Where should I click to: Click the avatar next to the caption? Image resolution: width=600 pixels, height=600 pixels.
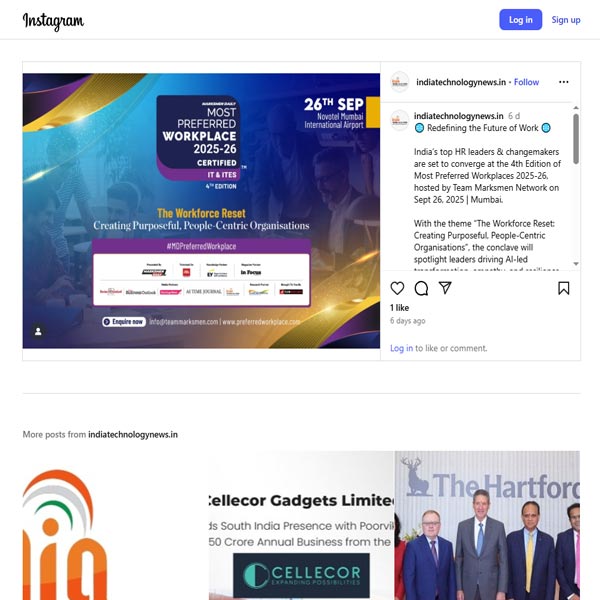399,120
